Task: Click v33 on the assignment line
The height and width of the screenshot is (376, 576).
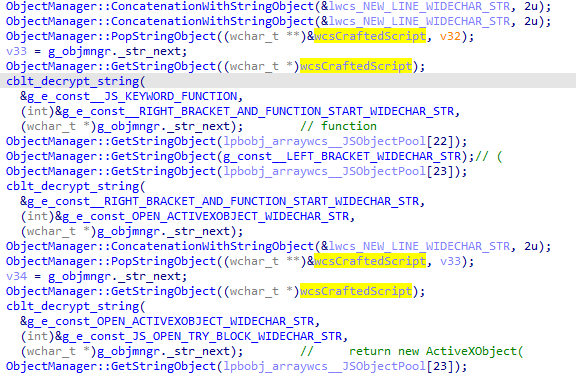Action: pos(17,51)
